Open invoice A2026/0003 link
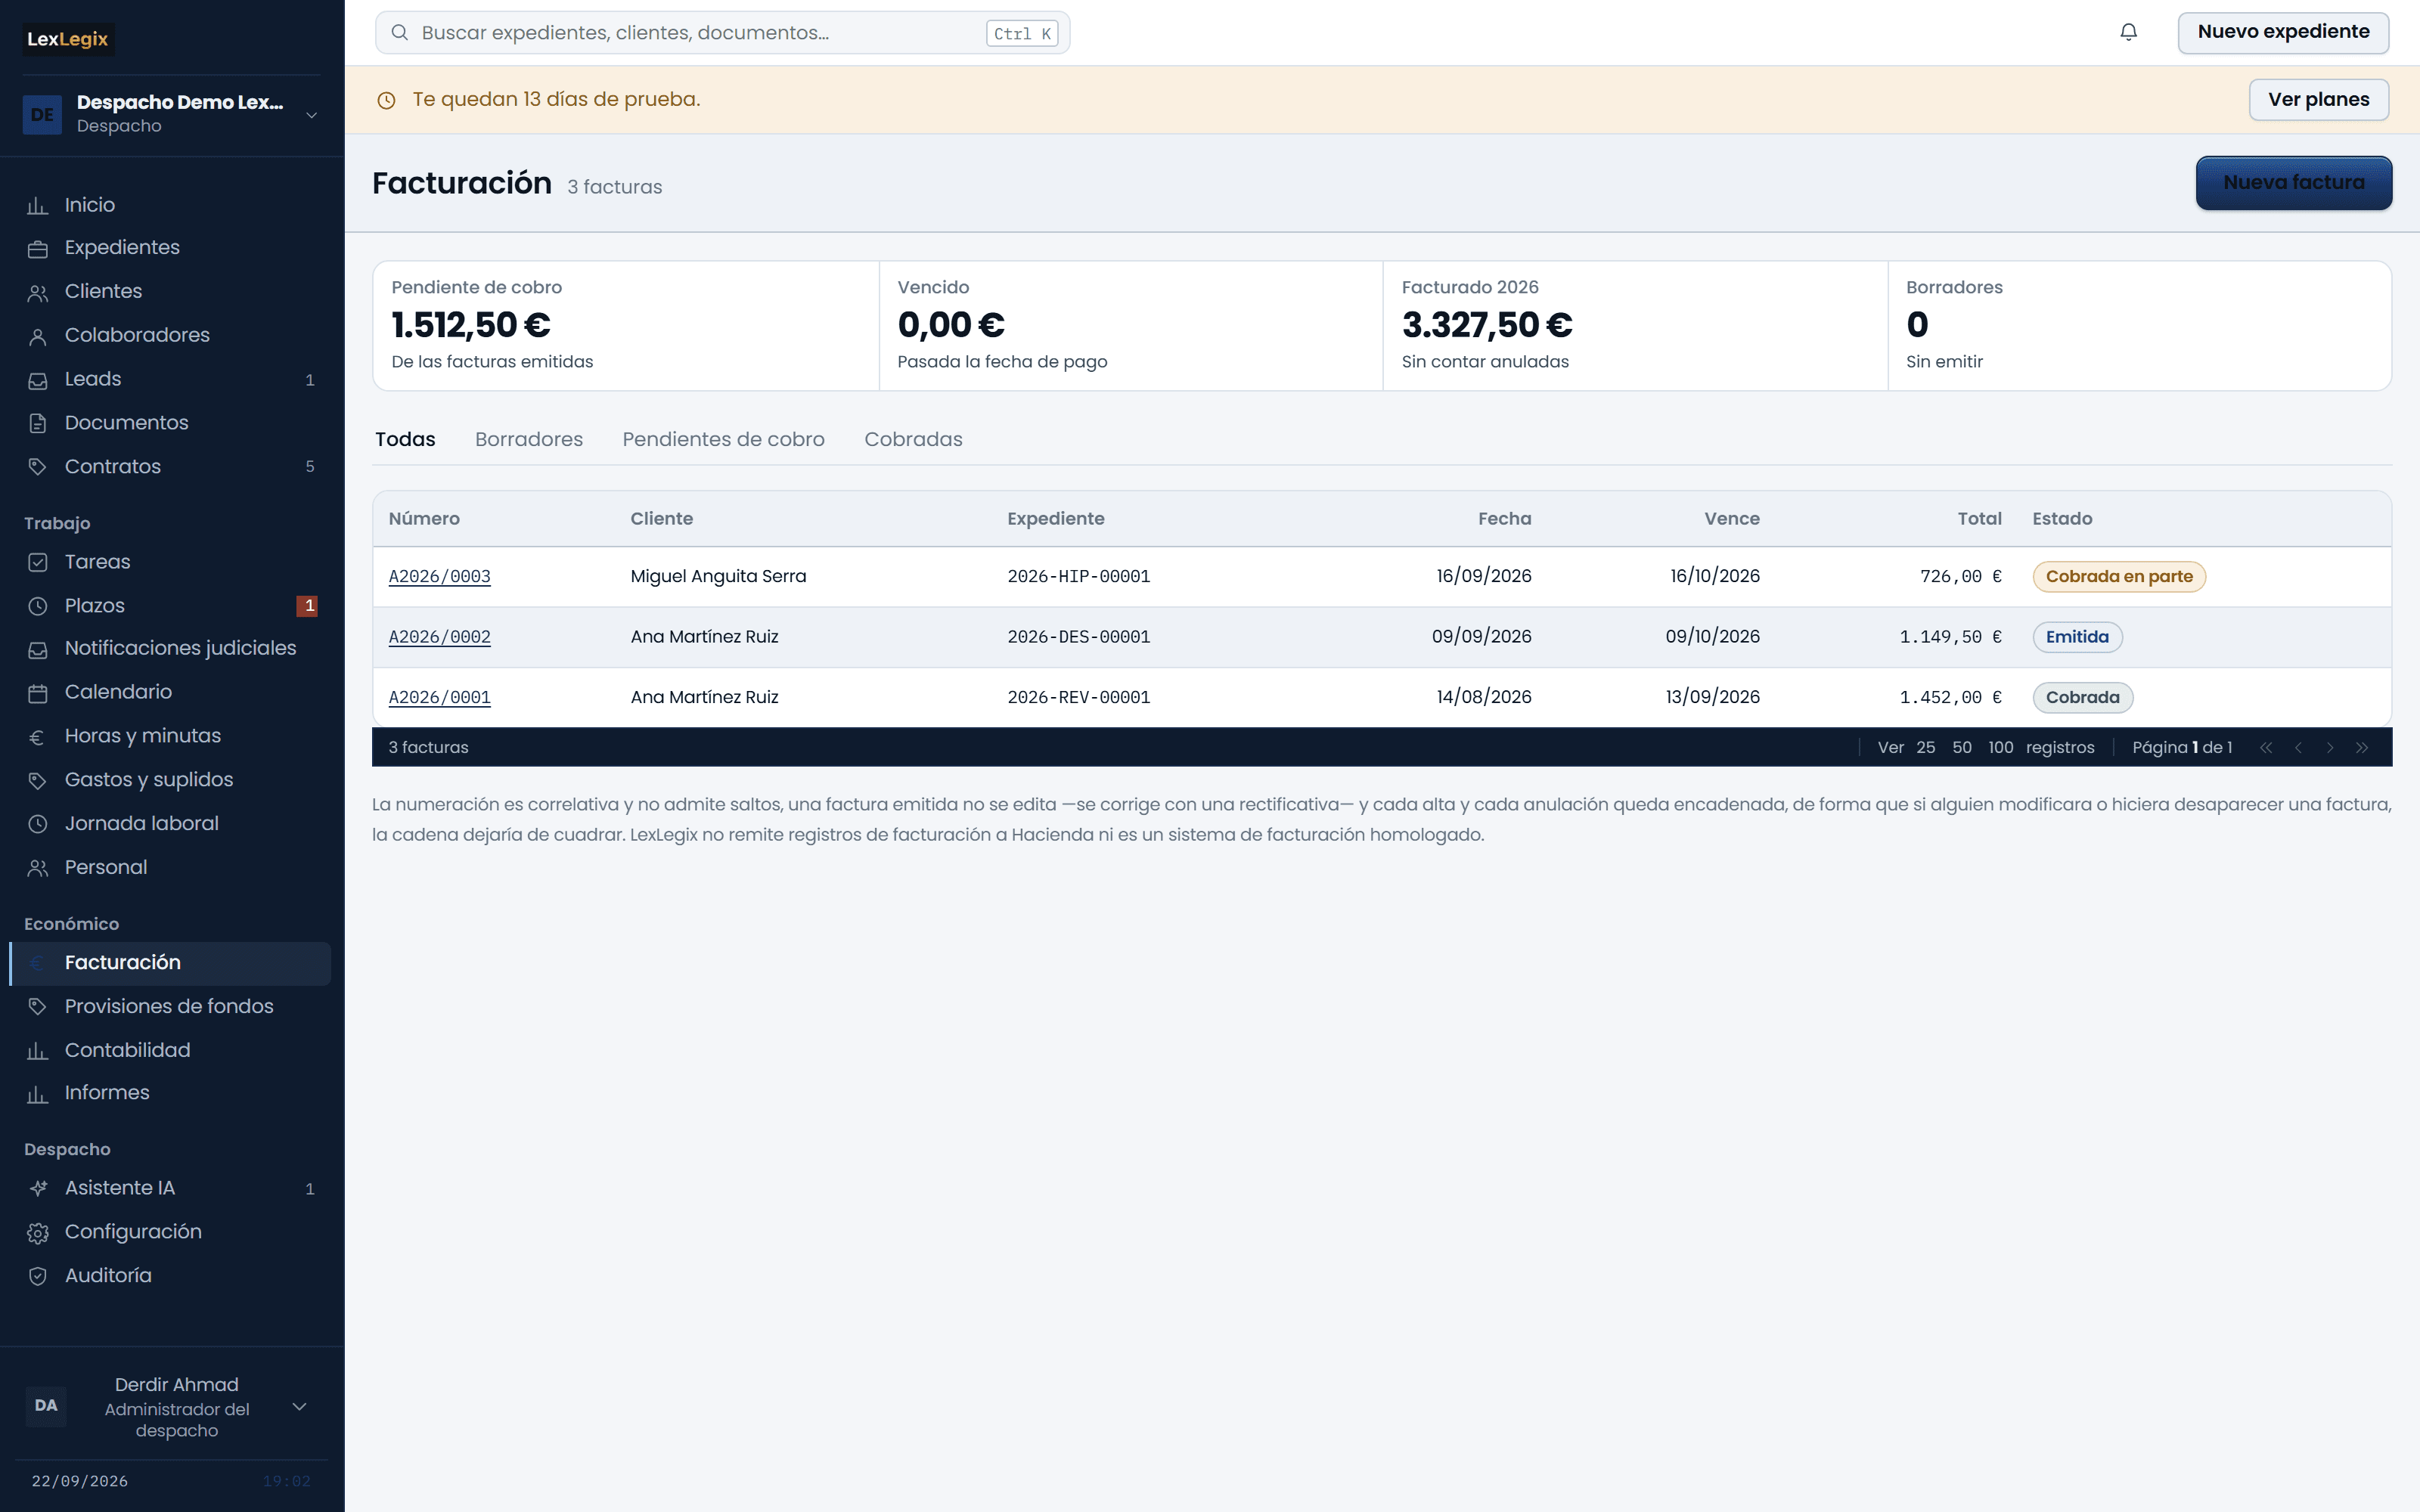The width and height of the screenshot is (2420, 1512). coord(439,576)
